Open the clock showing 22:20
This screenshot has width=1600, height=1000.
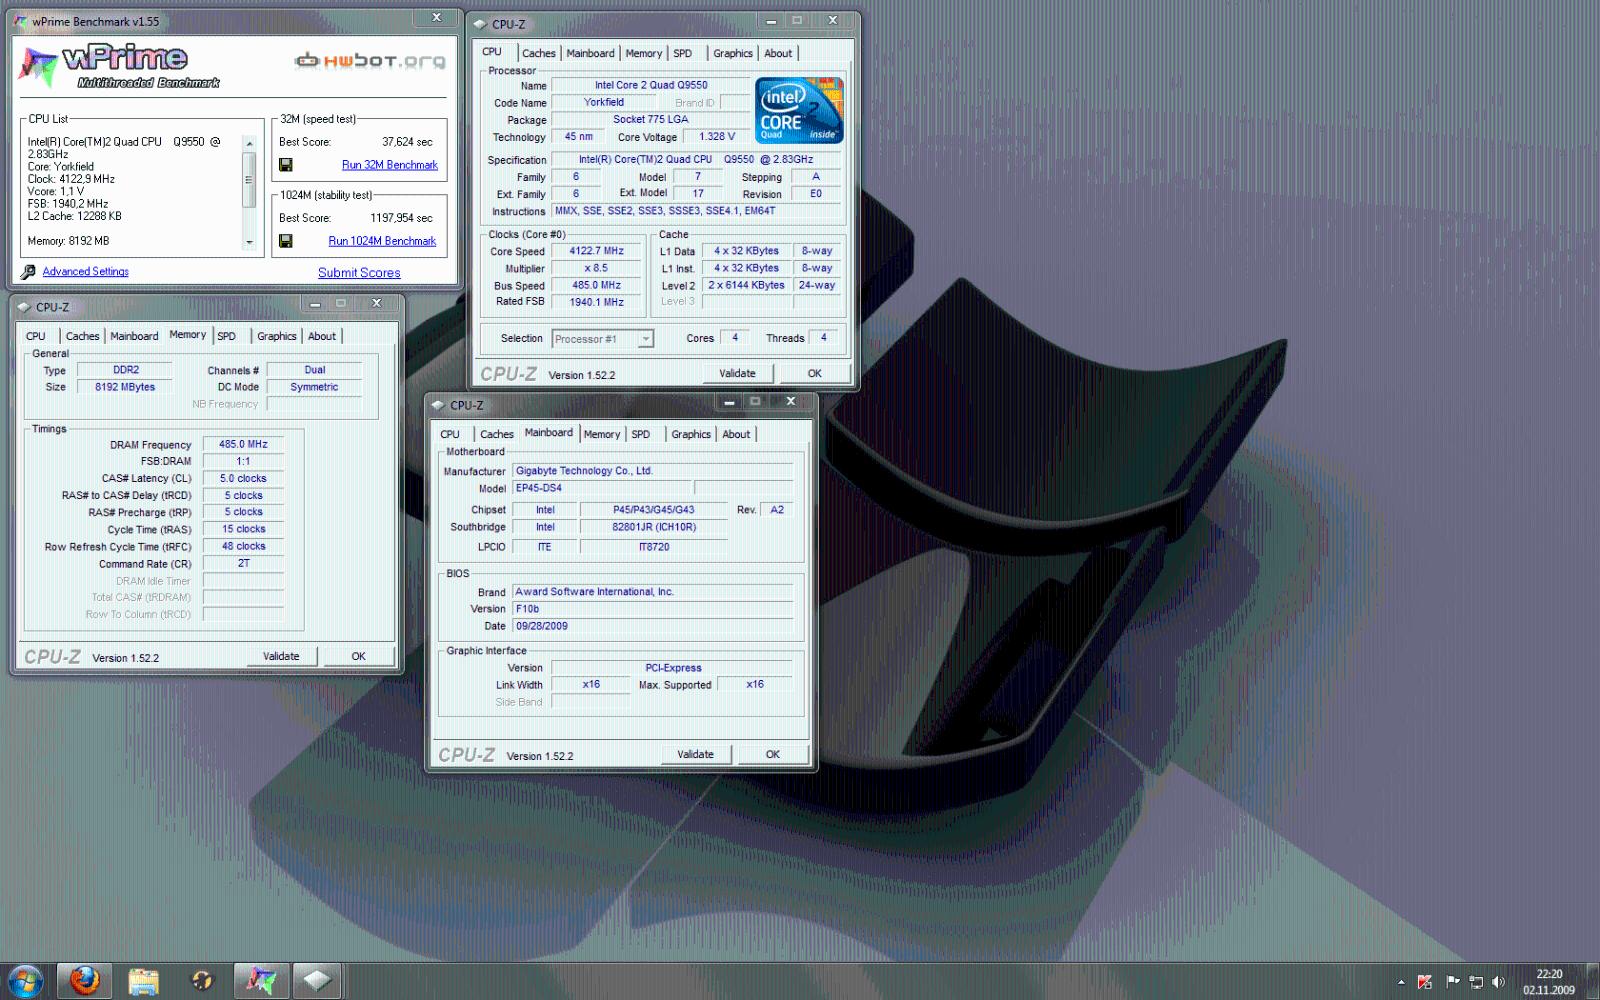(x=1549, y=982)
